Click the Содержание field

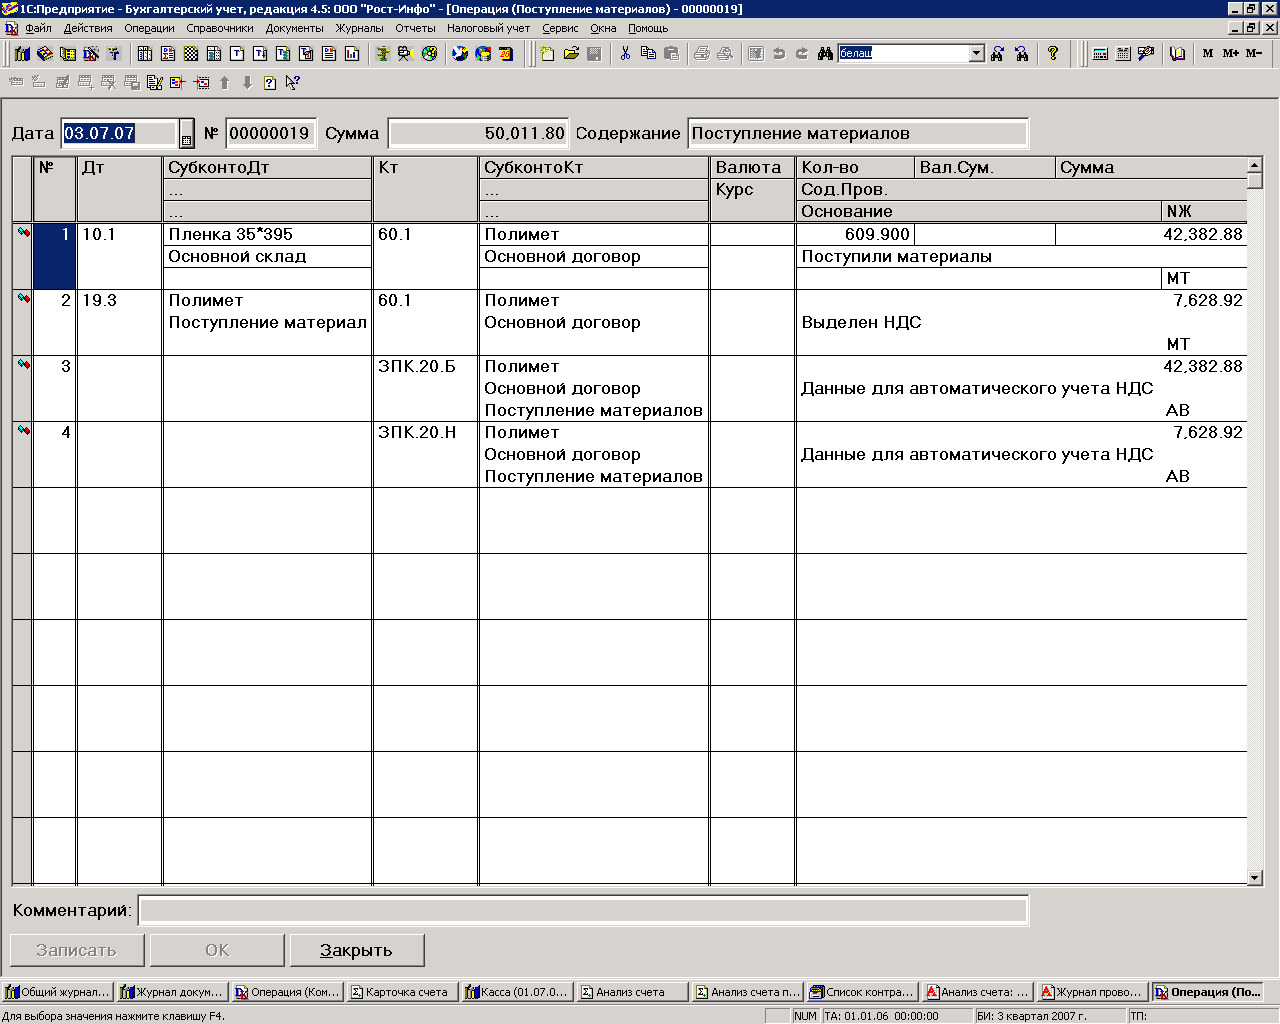(x=858, y=134)
